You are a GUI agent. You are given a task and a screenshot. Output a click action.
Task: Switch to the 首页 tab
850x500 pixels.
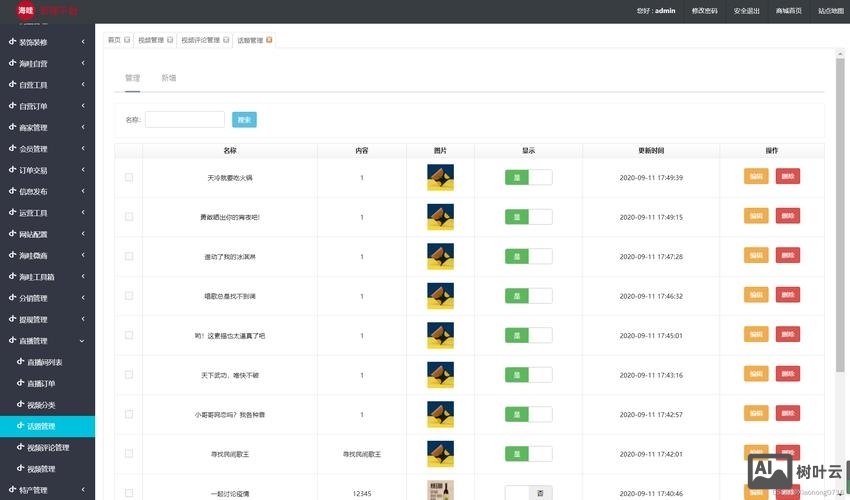(114, 40)
